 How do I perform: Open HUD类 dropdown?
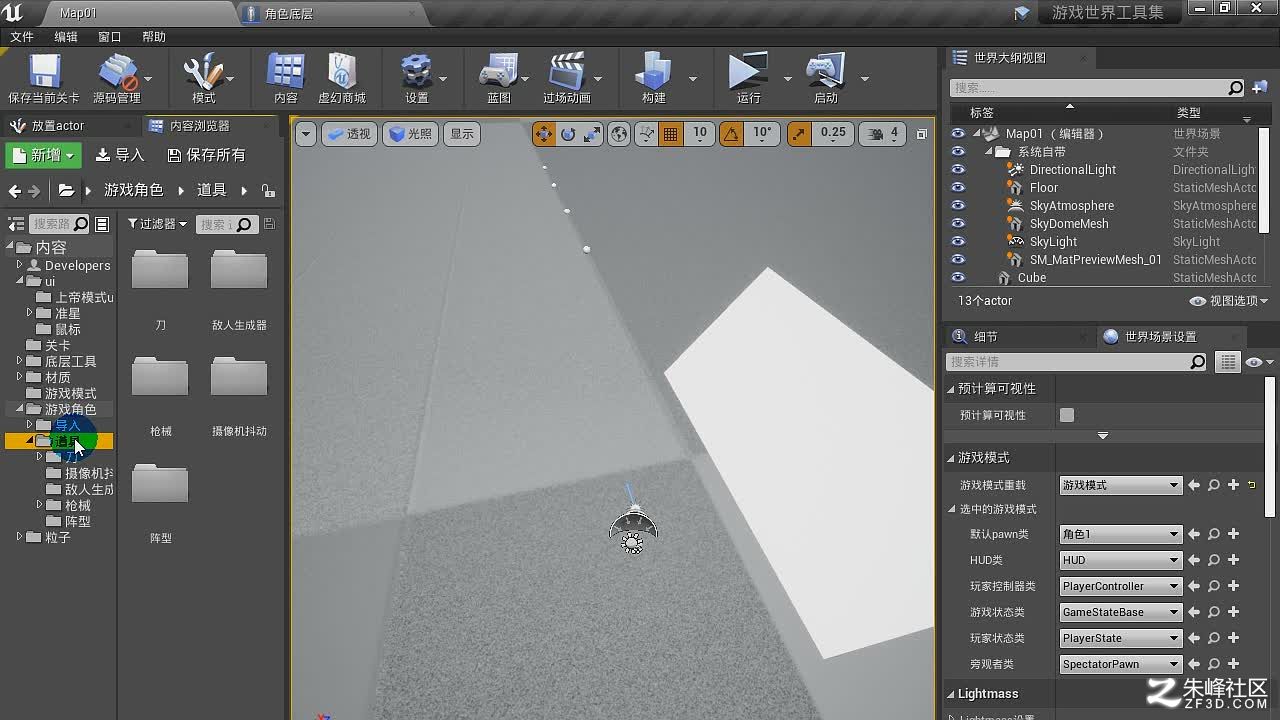click(1120, 560)
